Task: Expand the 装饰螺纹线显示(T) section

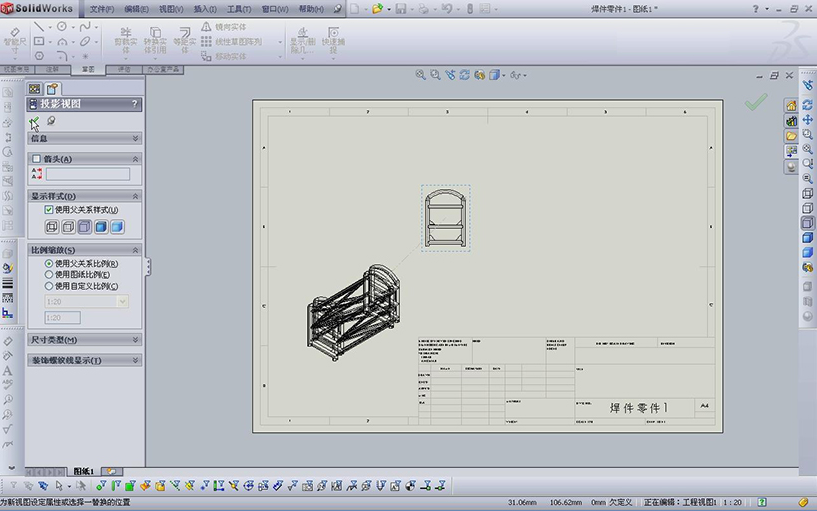Action: click(x=135, y=360)
